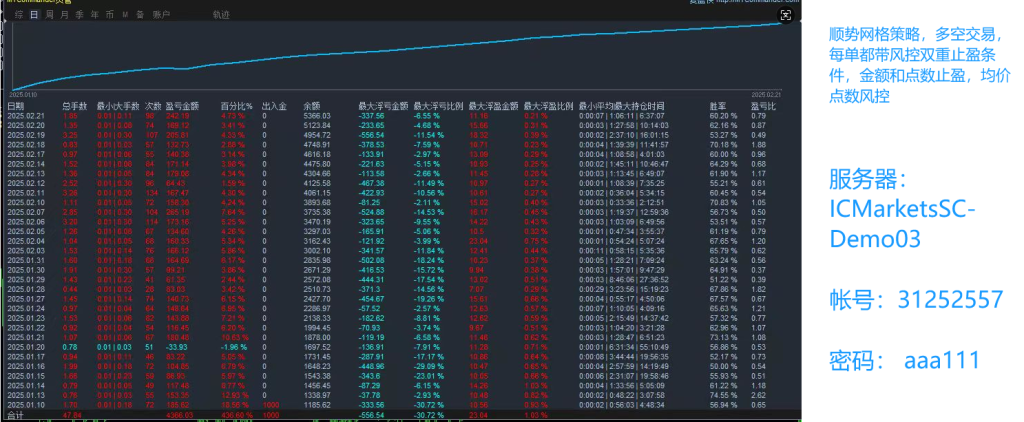Switch to the 综 summary tab

click(x=19, y=14)
